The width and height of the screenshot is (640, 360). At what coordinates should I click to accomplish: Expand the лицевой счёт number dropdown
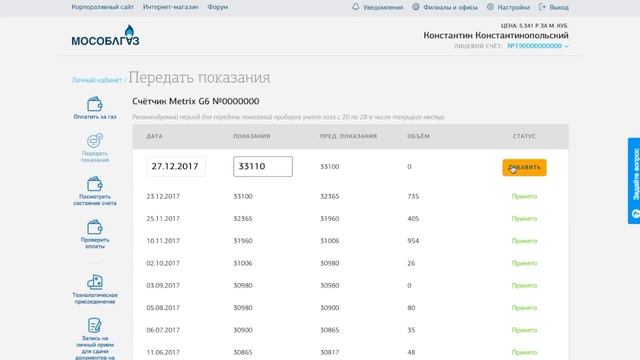[x=538, y=46]
